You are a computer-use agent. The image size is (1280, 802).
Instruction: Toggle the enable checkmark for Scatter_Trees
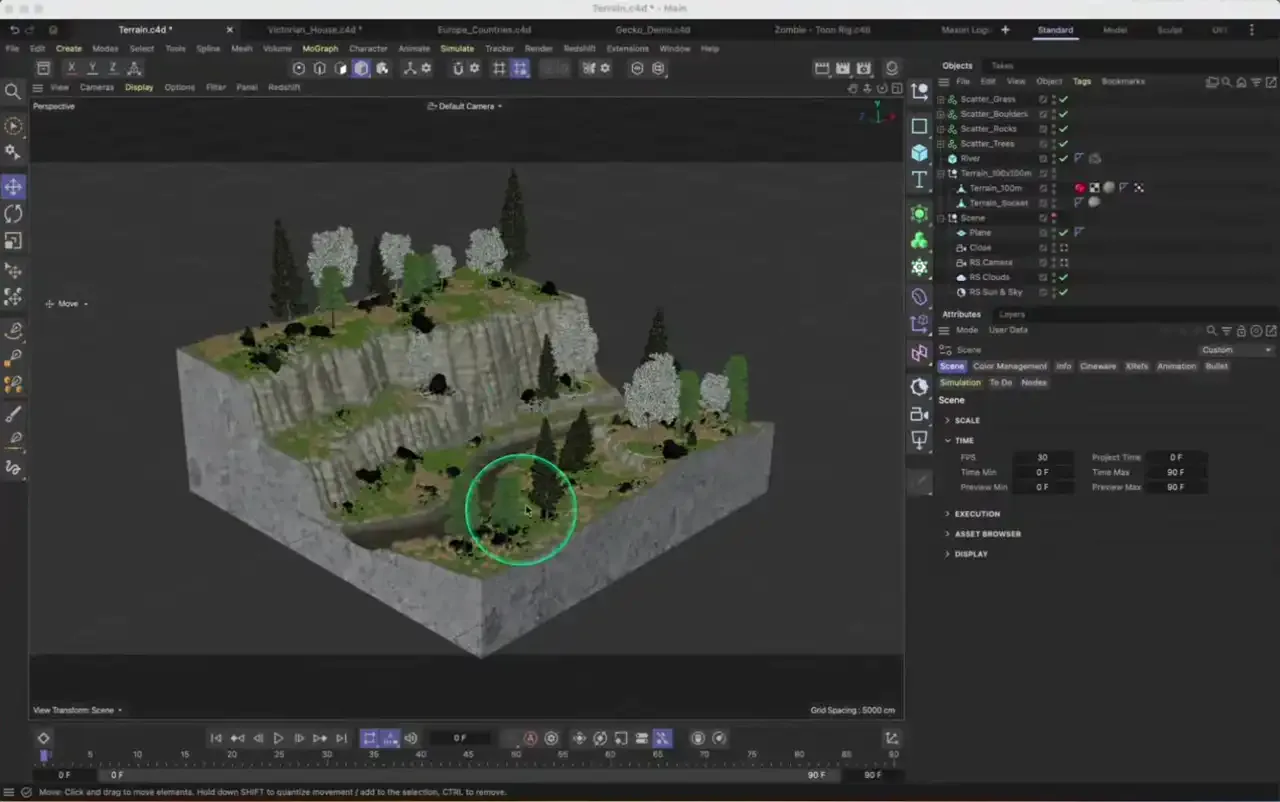tap(1064, 144)
